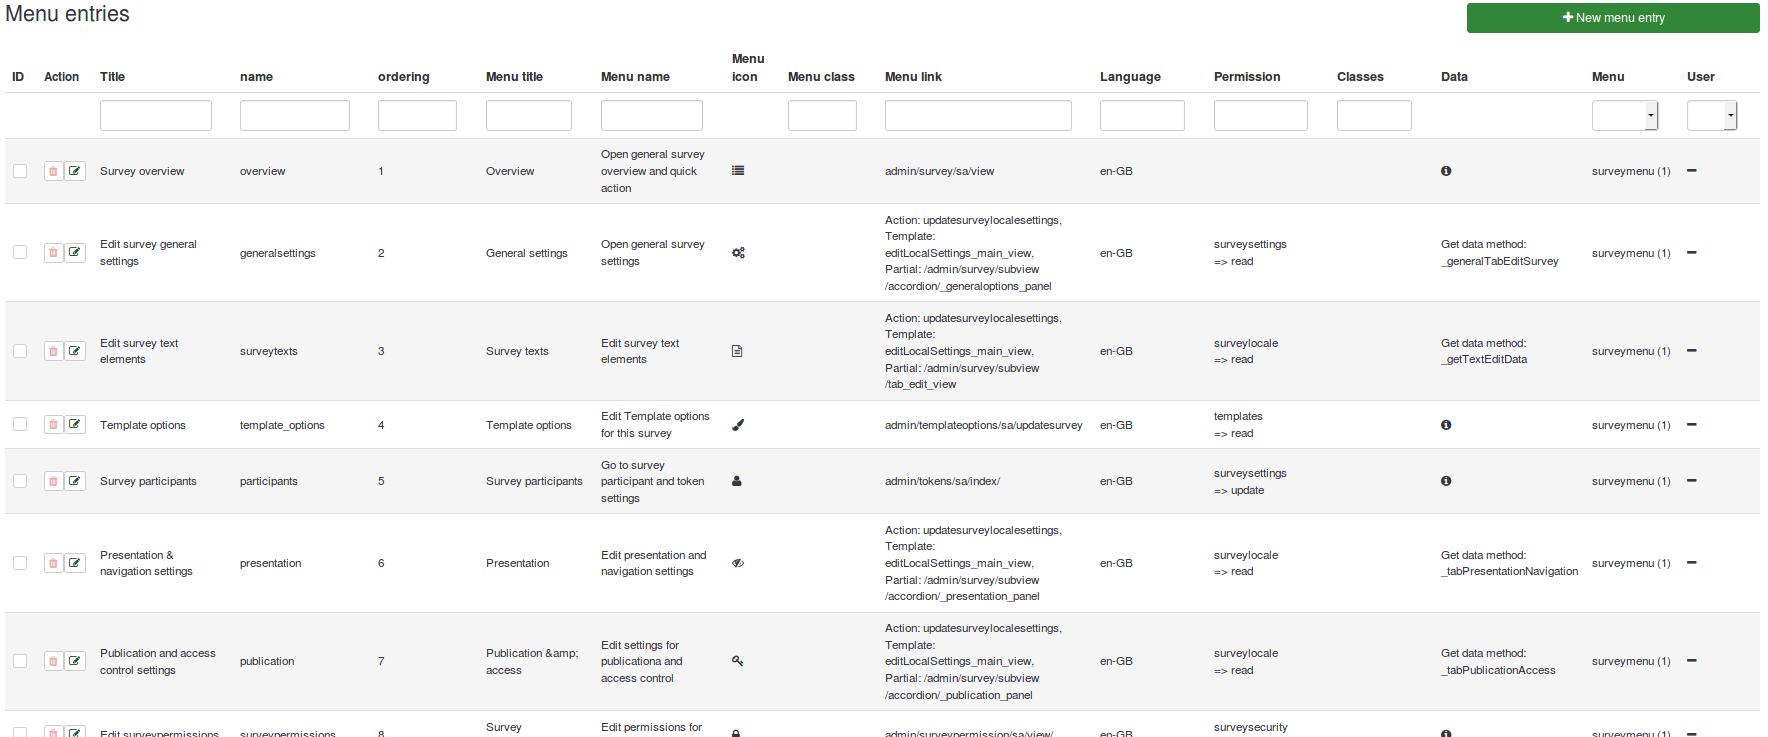1768x737 pixels.
Task: Click info icon in Survey overview data column
Action: [x=1446, y=171]
